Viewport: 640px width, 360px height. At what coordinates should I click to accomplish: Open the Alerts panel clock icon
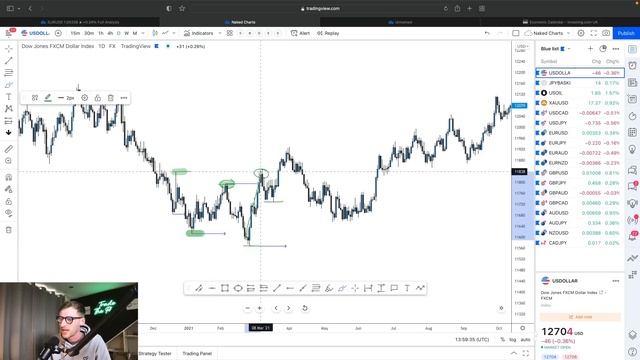pos(632,66)
